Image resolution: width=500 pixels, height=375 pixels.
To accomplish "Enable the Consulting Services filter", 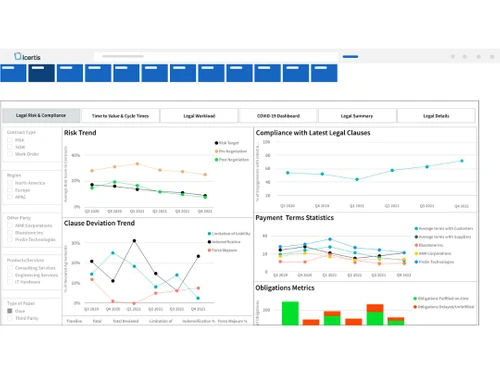I will pos(10,268).
